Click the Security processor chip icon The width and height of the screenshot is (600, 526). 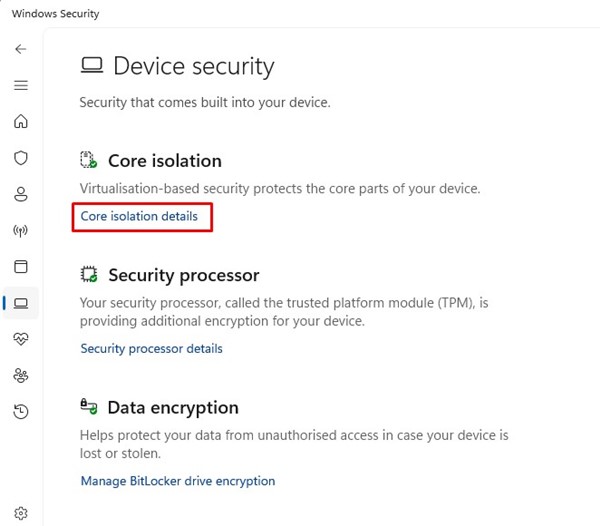pyautogui.click(x=89, y=275)
